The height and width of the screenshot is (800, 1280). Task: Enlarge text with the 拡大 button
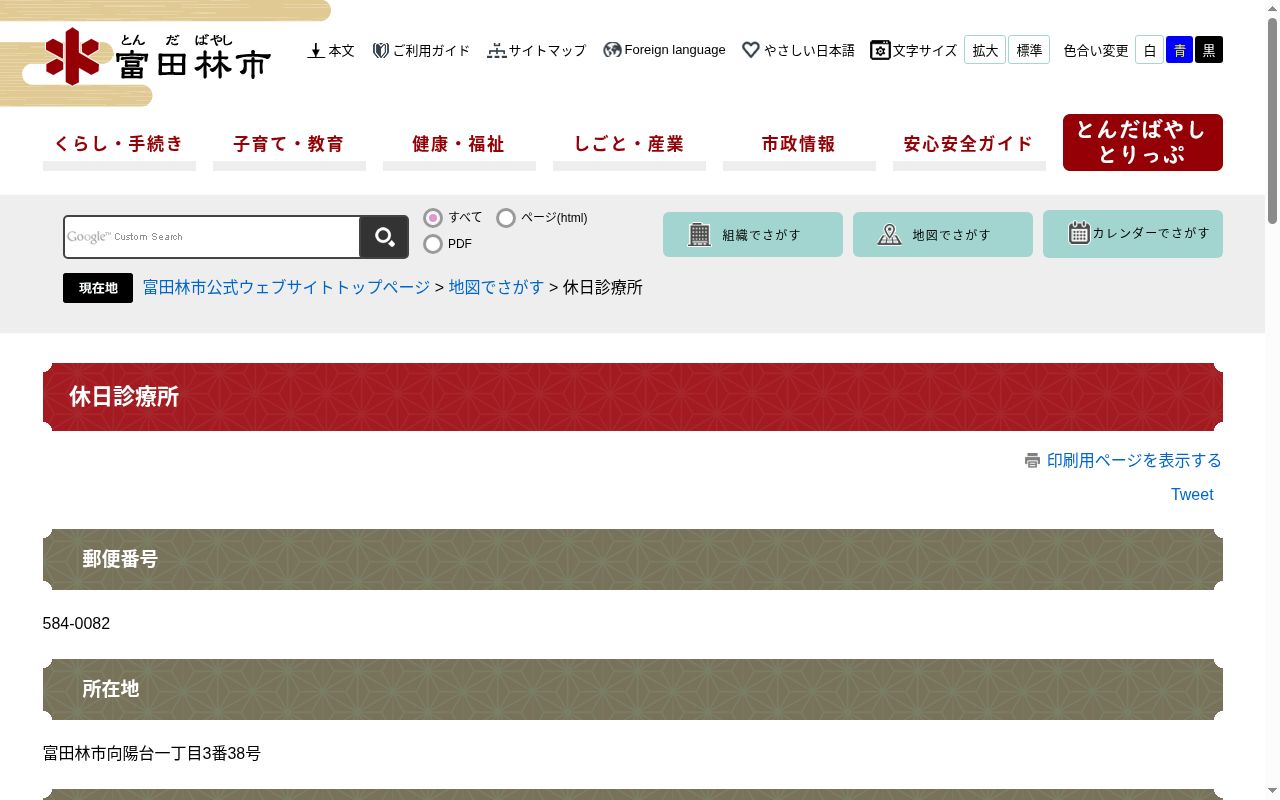tap(985, 50)
